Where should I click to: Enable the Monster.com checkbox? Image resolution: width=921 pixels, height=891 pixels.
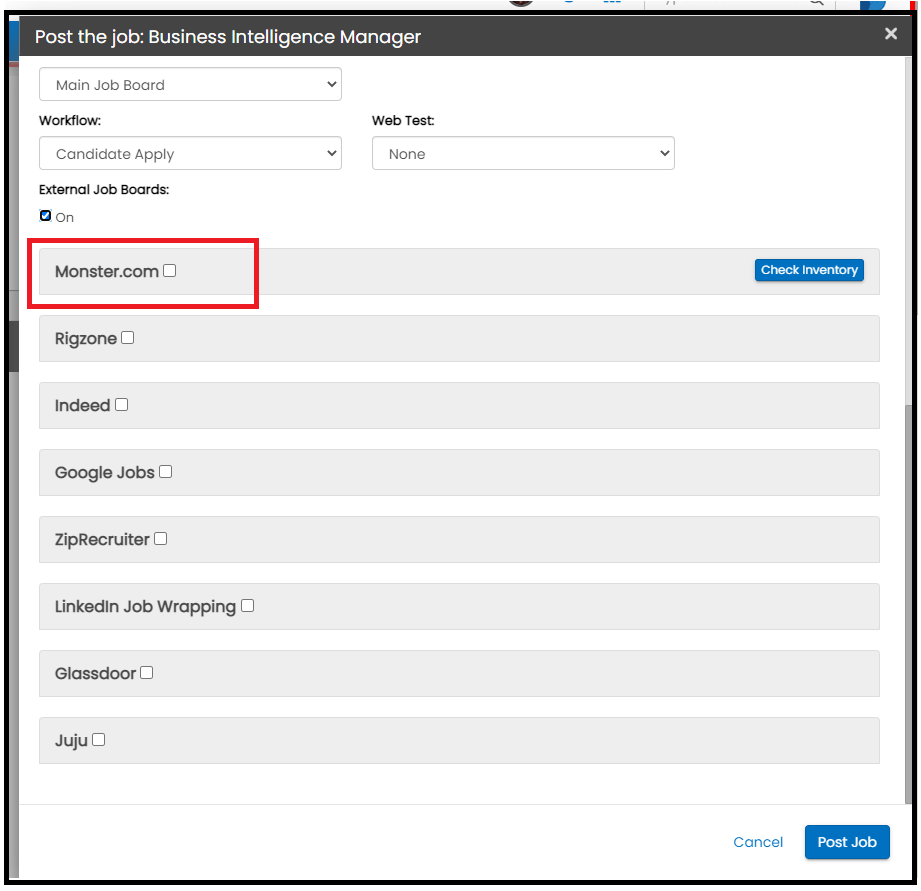coord(170,270)
